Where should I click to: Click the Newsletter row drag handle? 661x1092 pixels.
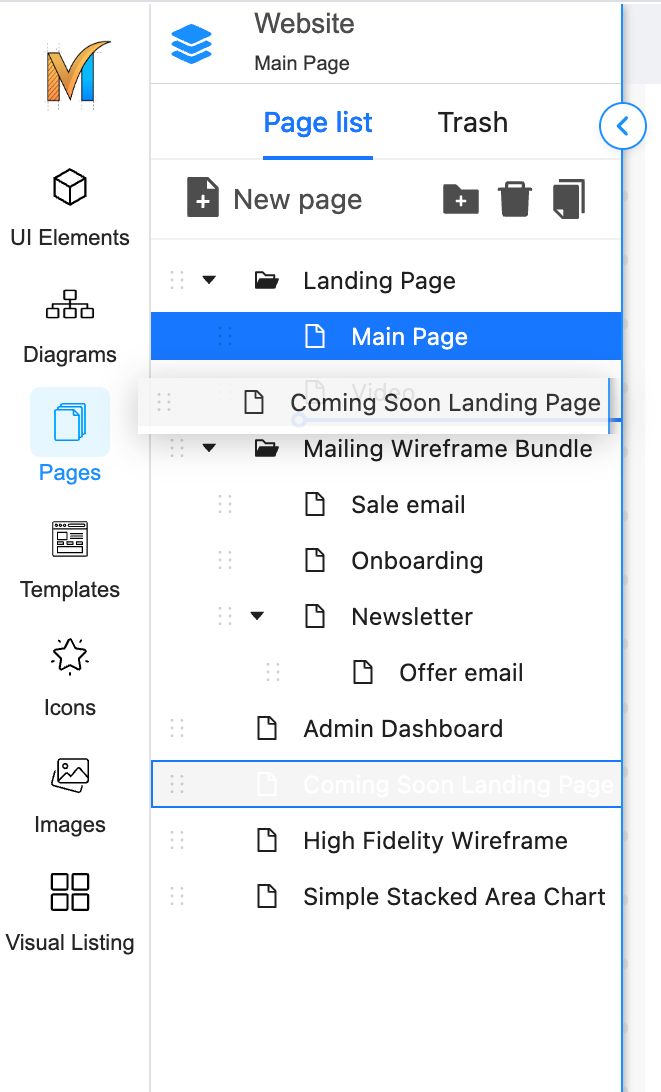coord(224,616)
